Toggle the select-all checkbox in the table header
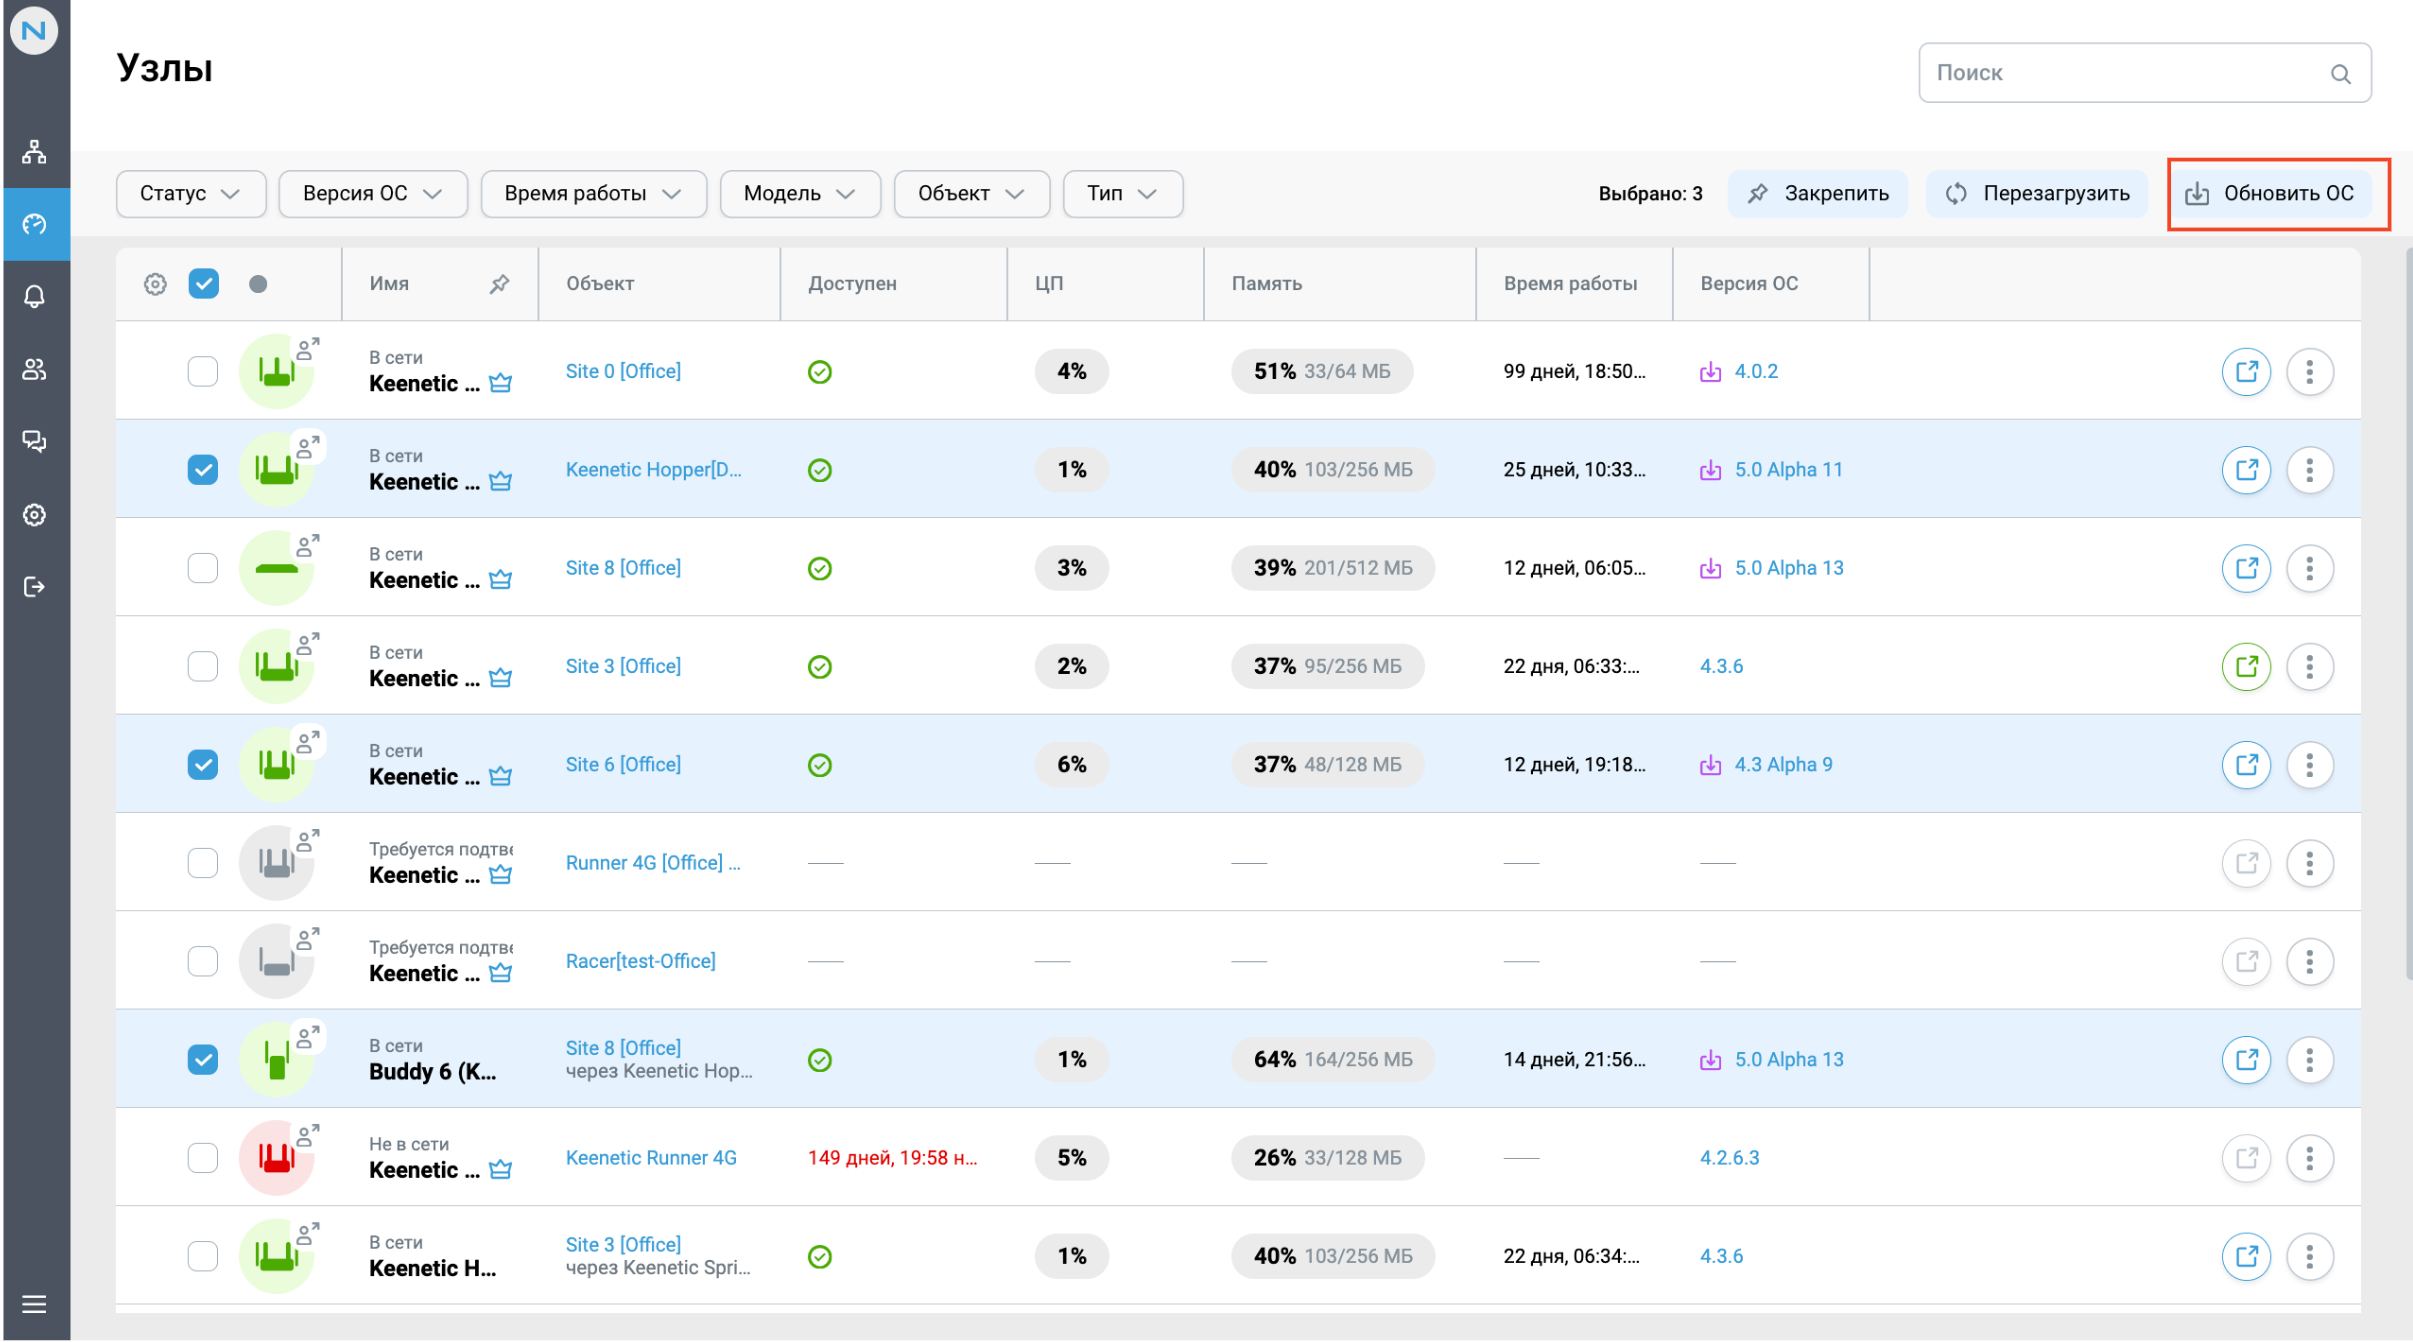This screenshot has width=2413, height=1342. pyautogui.click(x=203, y=284)
